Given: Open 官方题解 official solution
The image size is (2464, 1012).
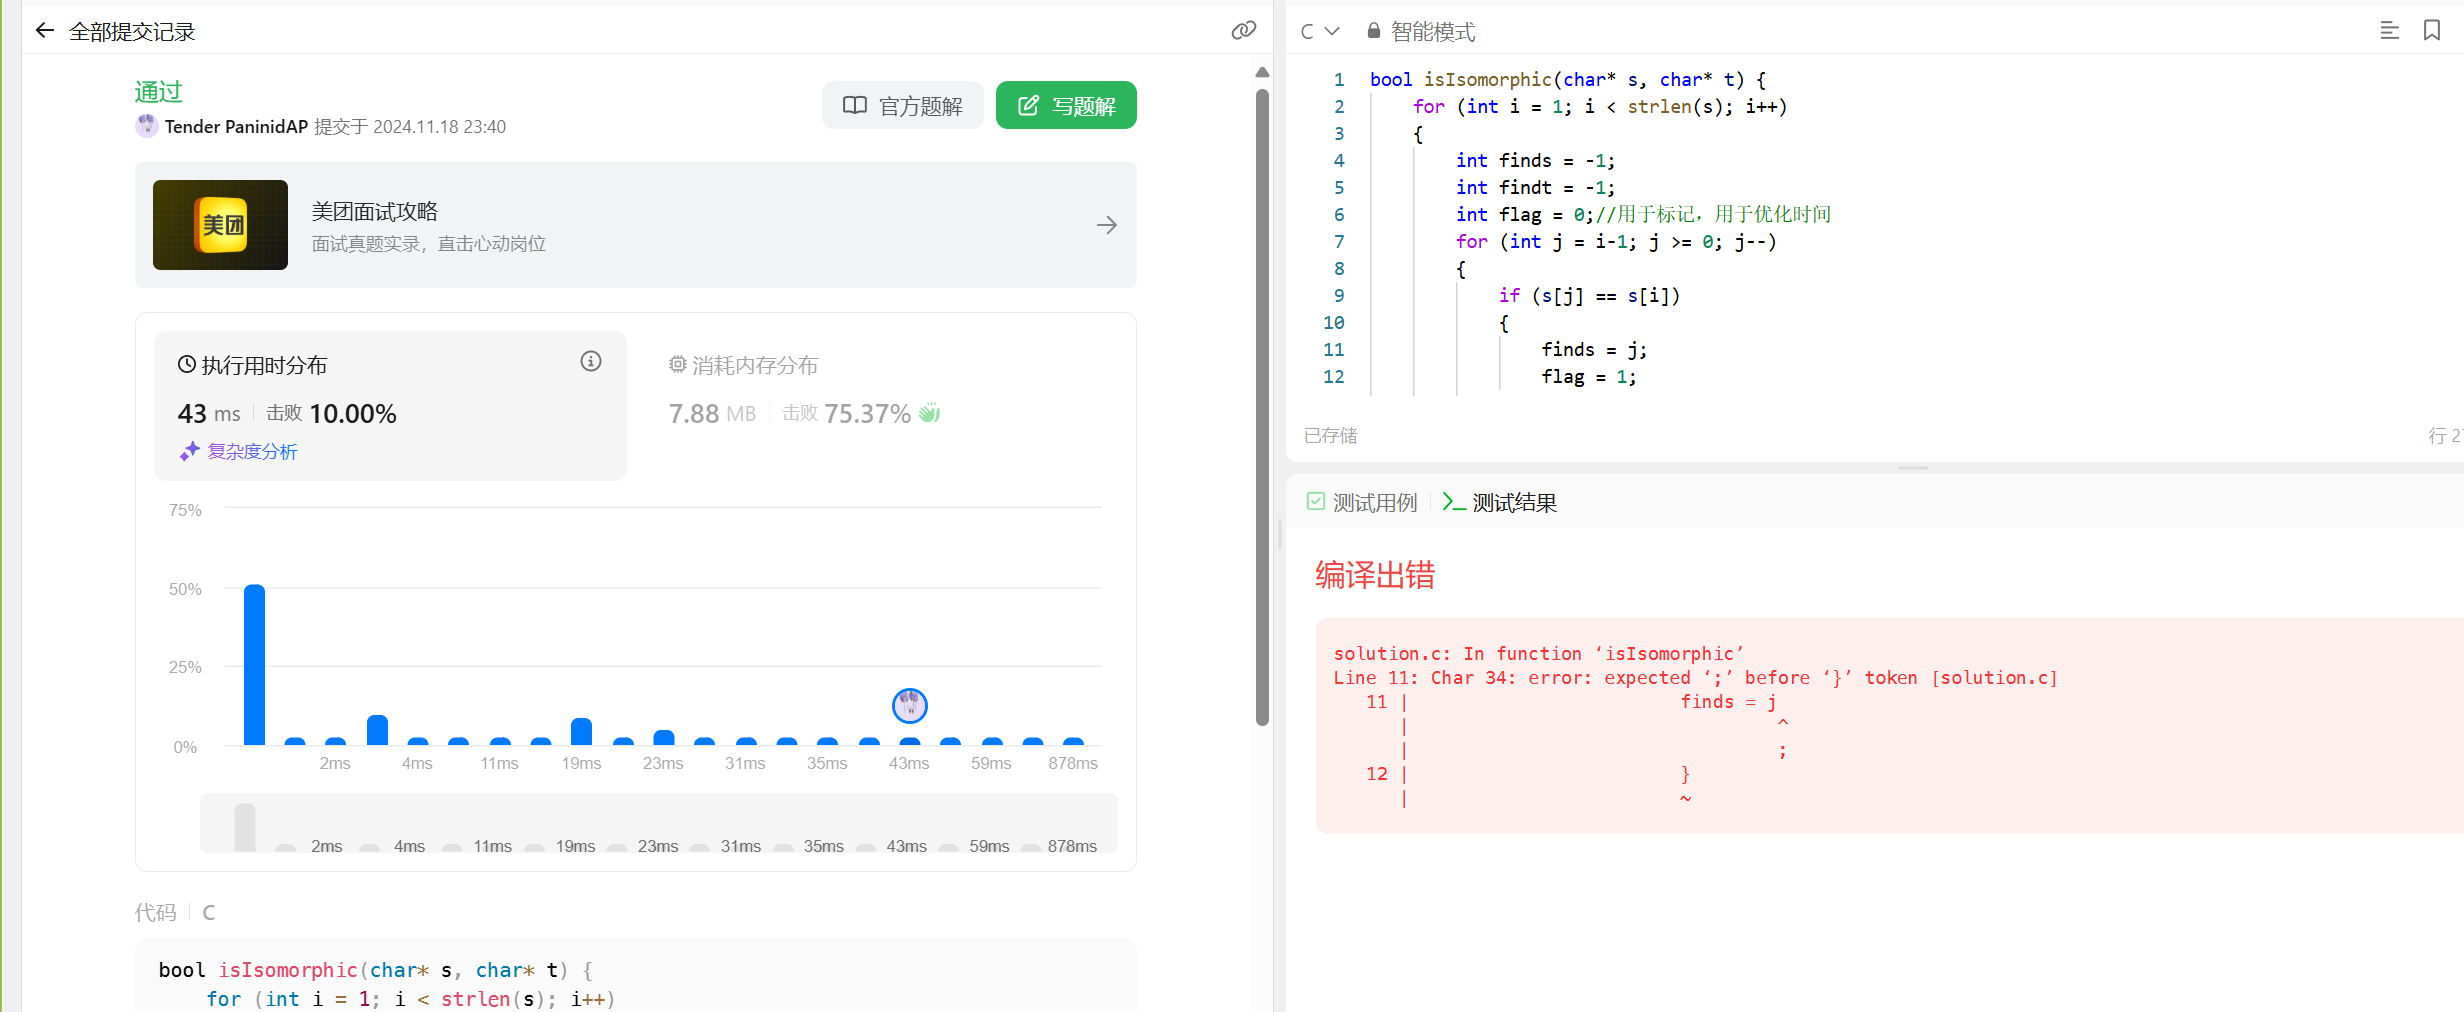Looking at the screenshot, I should 902,106.
